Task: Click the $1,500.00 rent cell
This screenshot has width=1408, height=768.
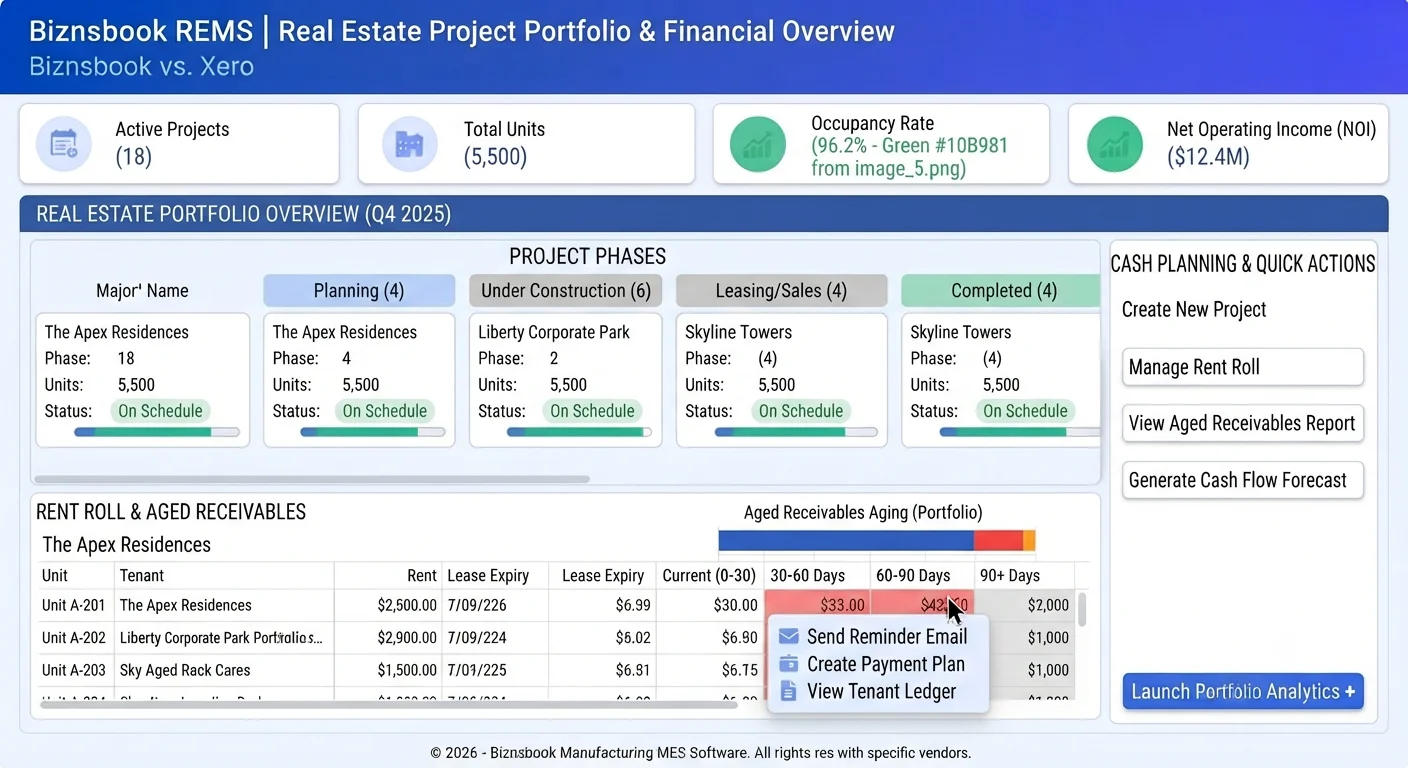Action: (388, 670)
